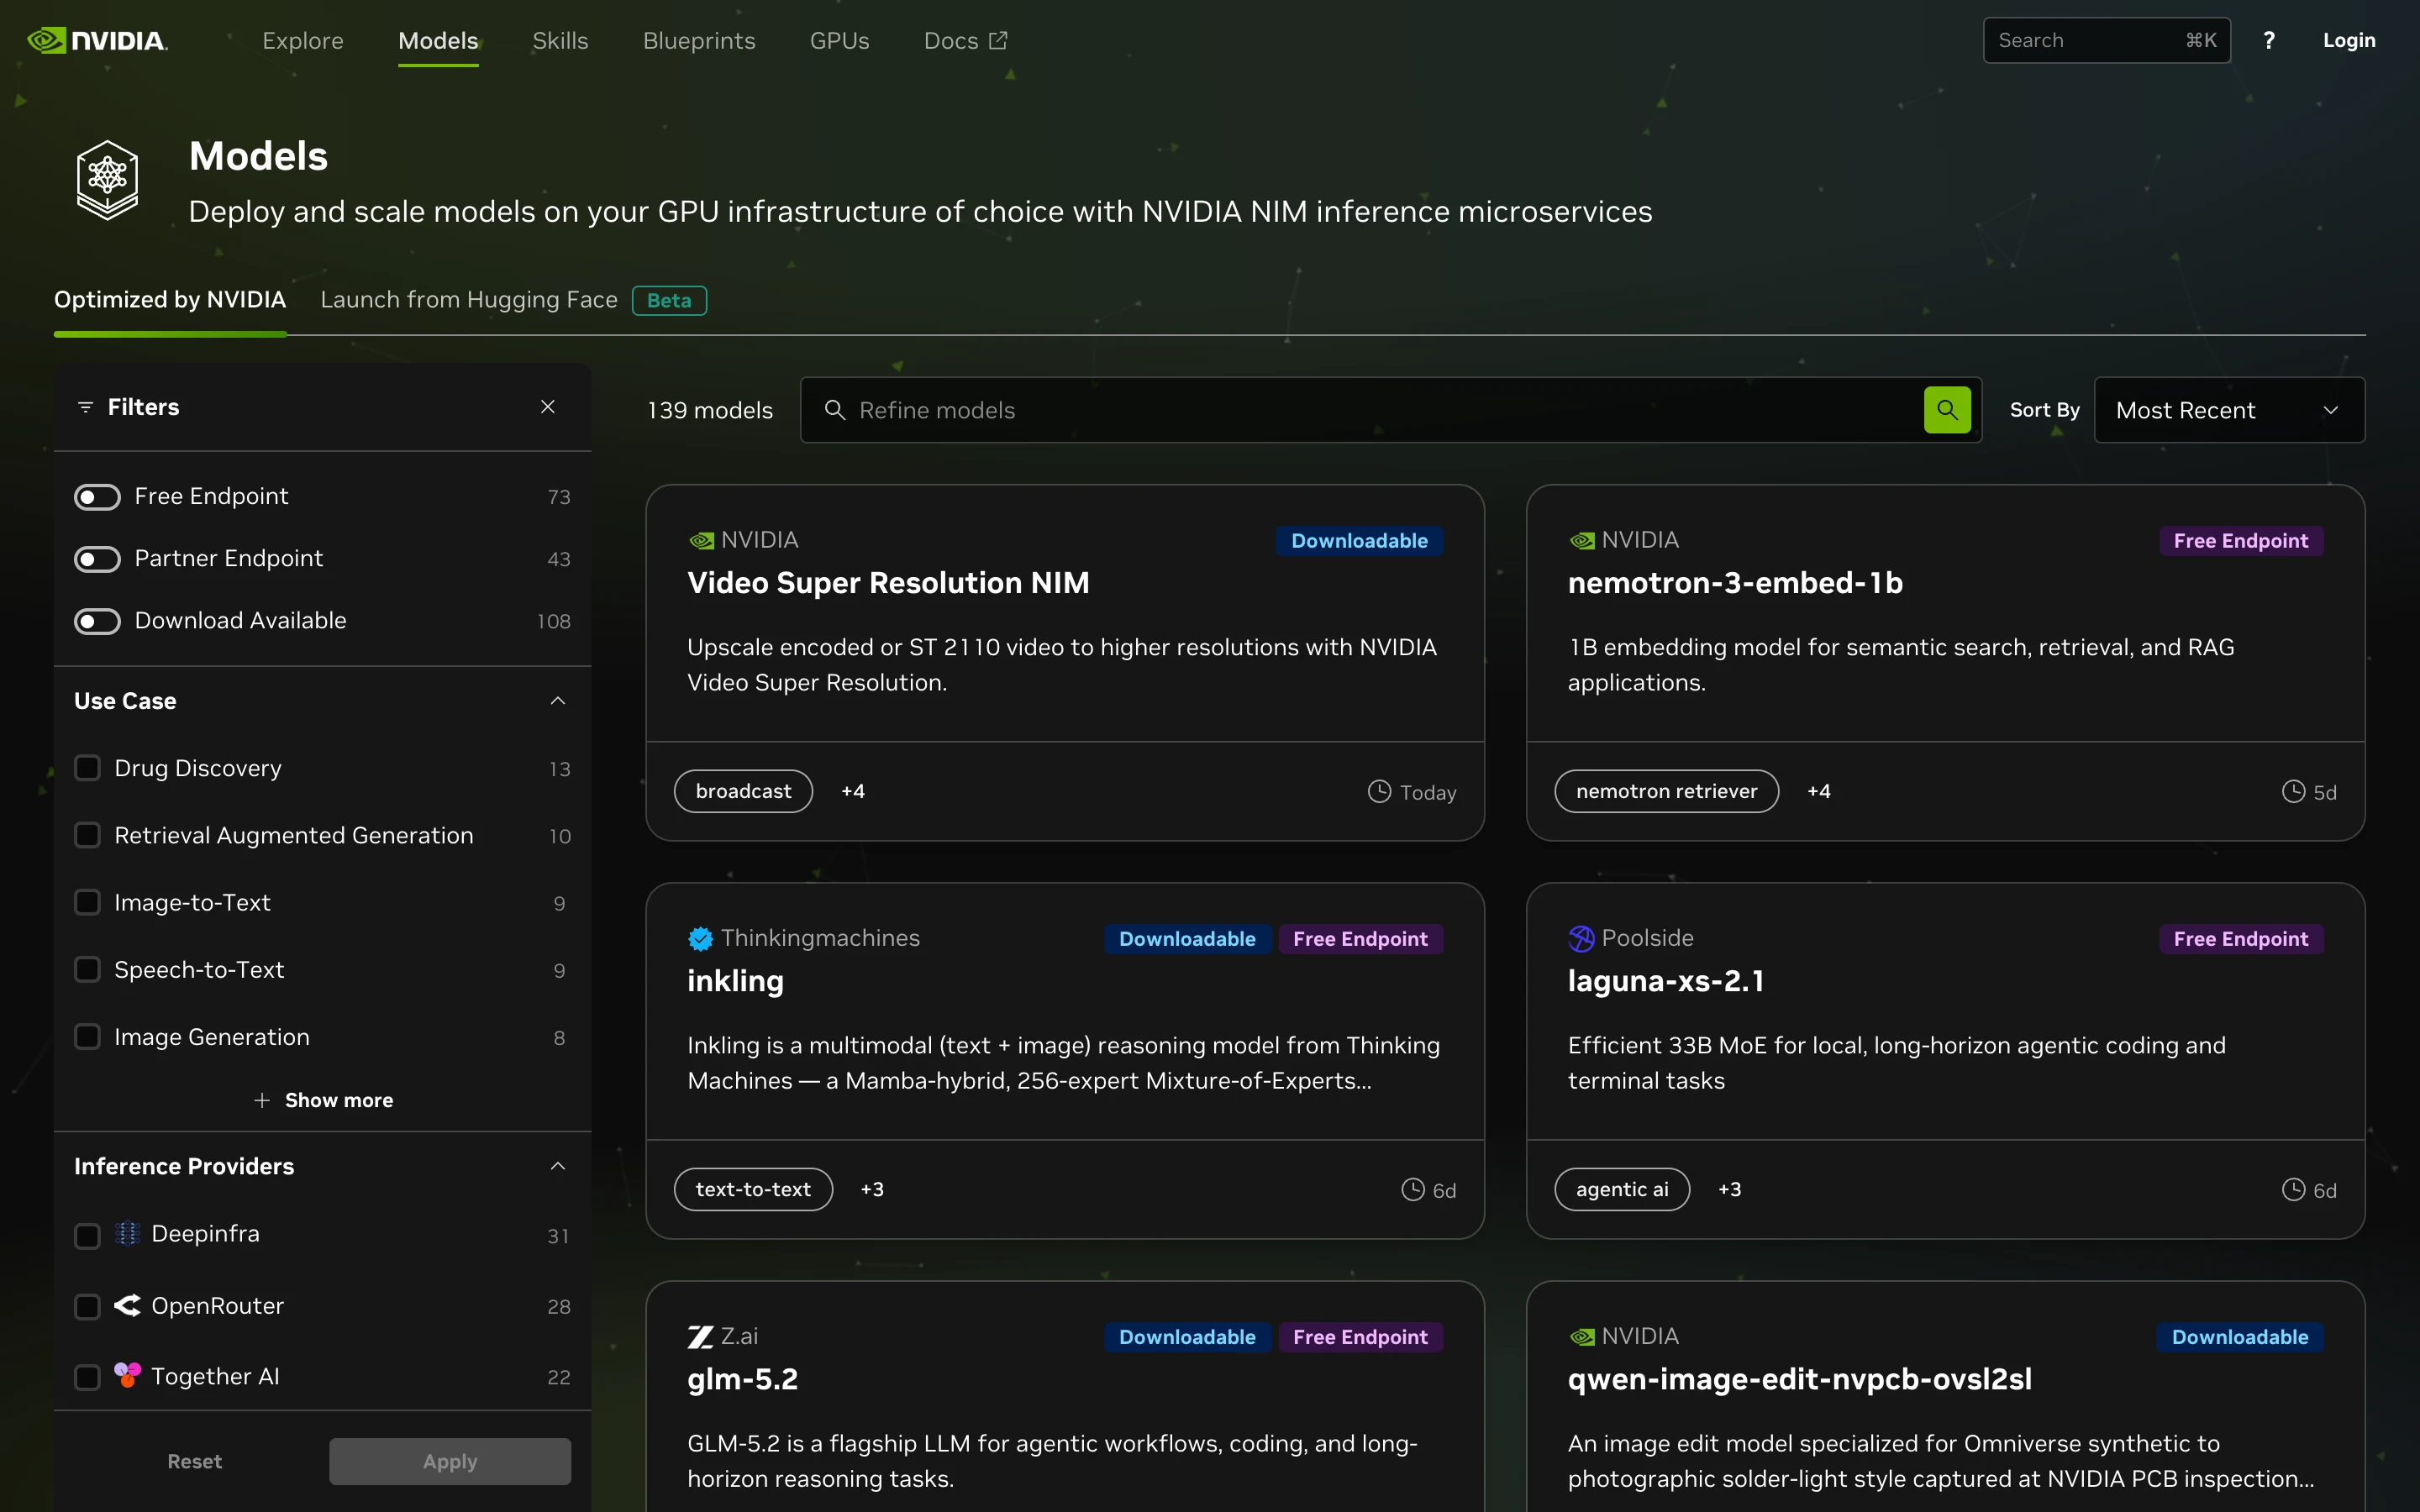Click magnifier icon inside Refine models field
This screenshot has width=2420, height=1512.
[834, 410]
